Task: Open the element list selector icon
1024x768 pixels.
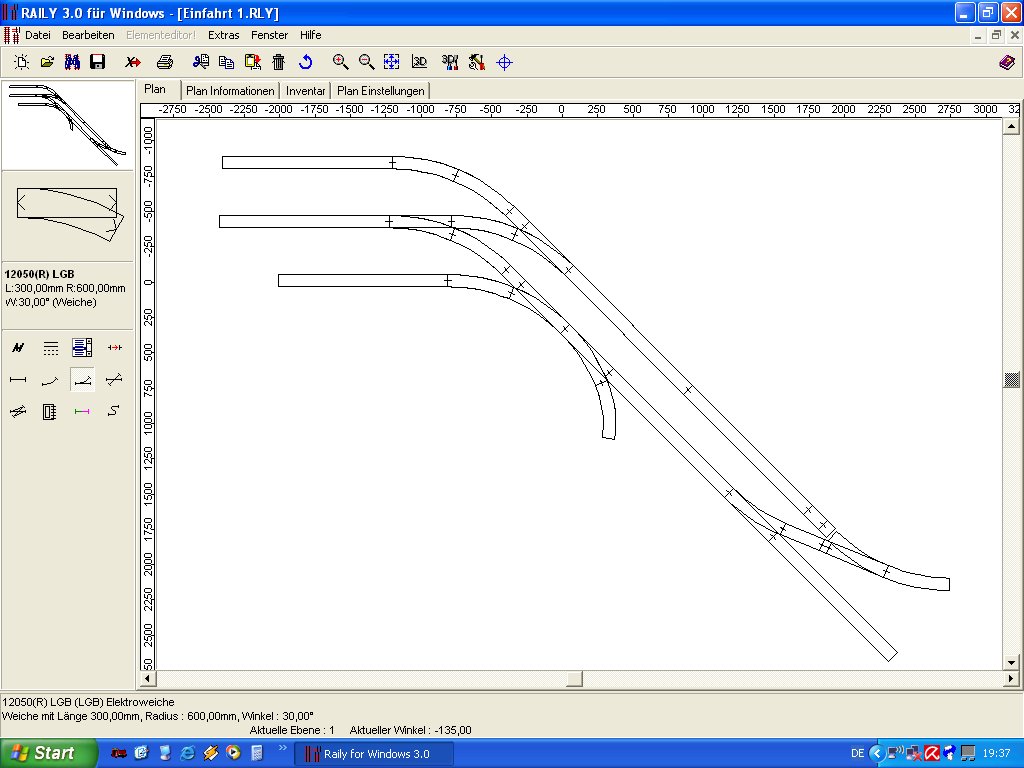Action: (82, 347)
